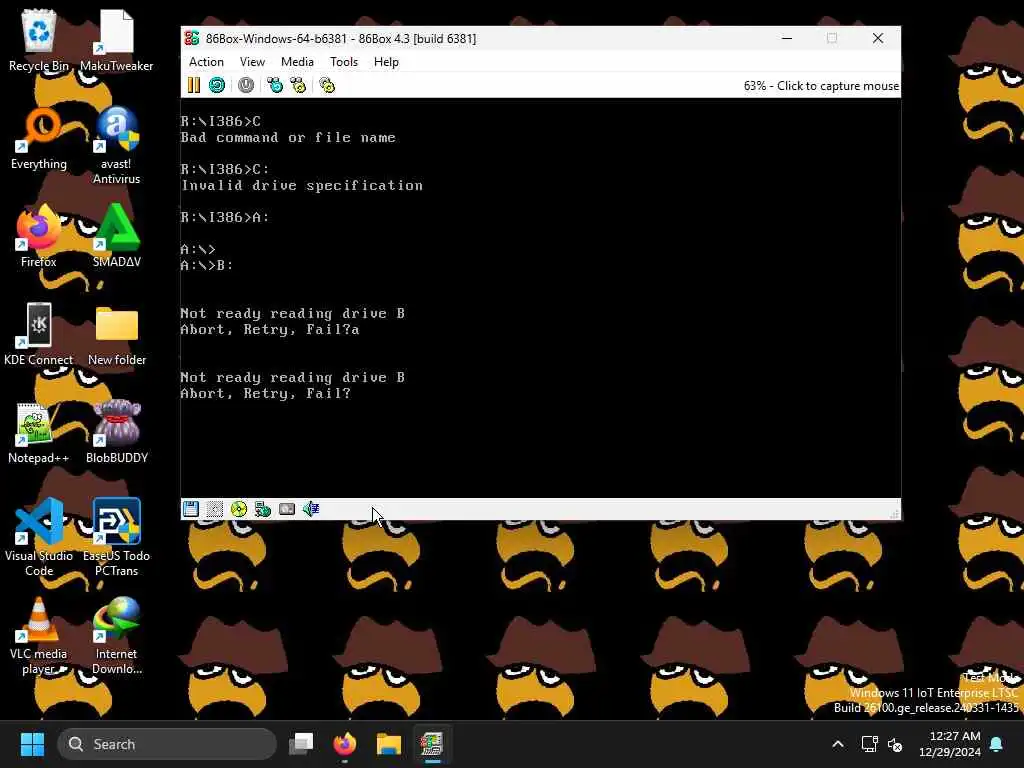This screenshot has width=1024, height=768.
Task: Minimize the 86Box window
Action: 787,39
